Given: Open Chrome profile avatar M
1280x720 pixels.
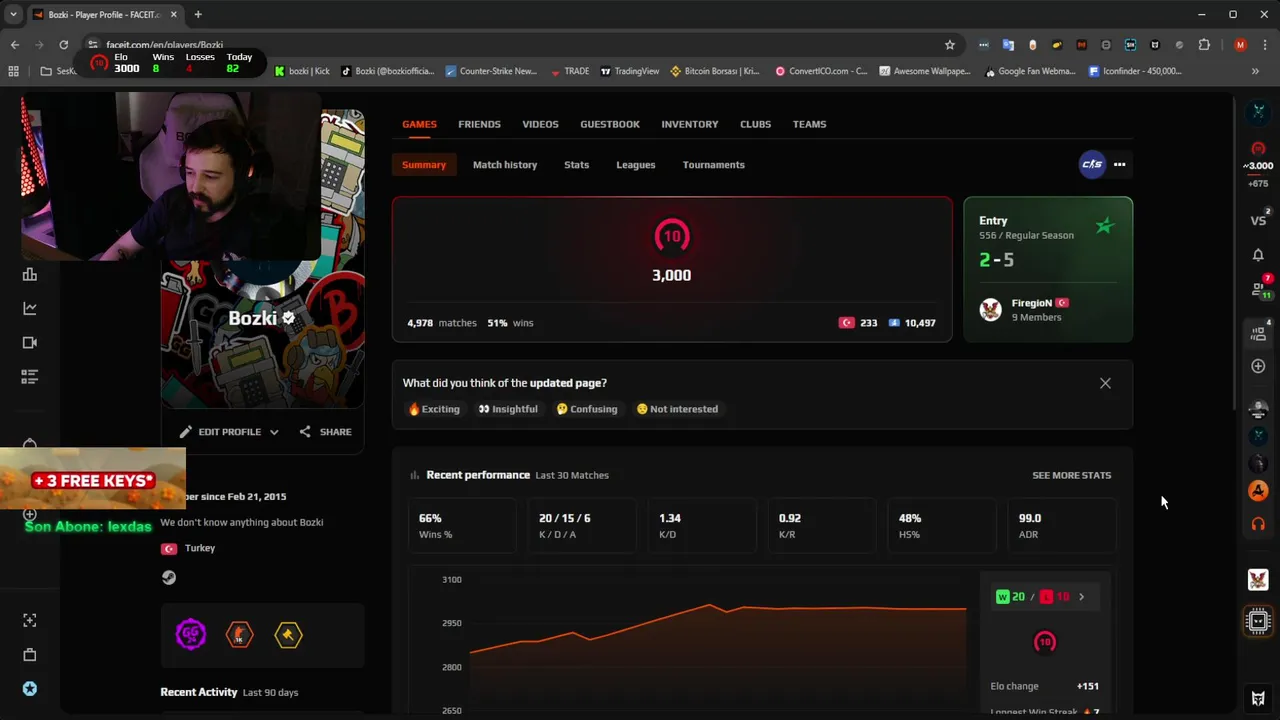Looking at the screenshot, I should (x=1241, y=45).
